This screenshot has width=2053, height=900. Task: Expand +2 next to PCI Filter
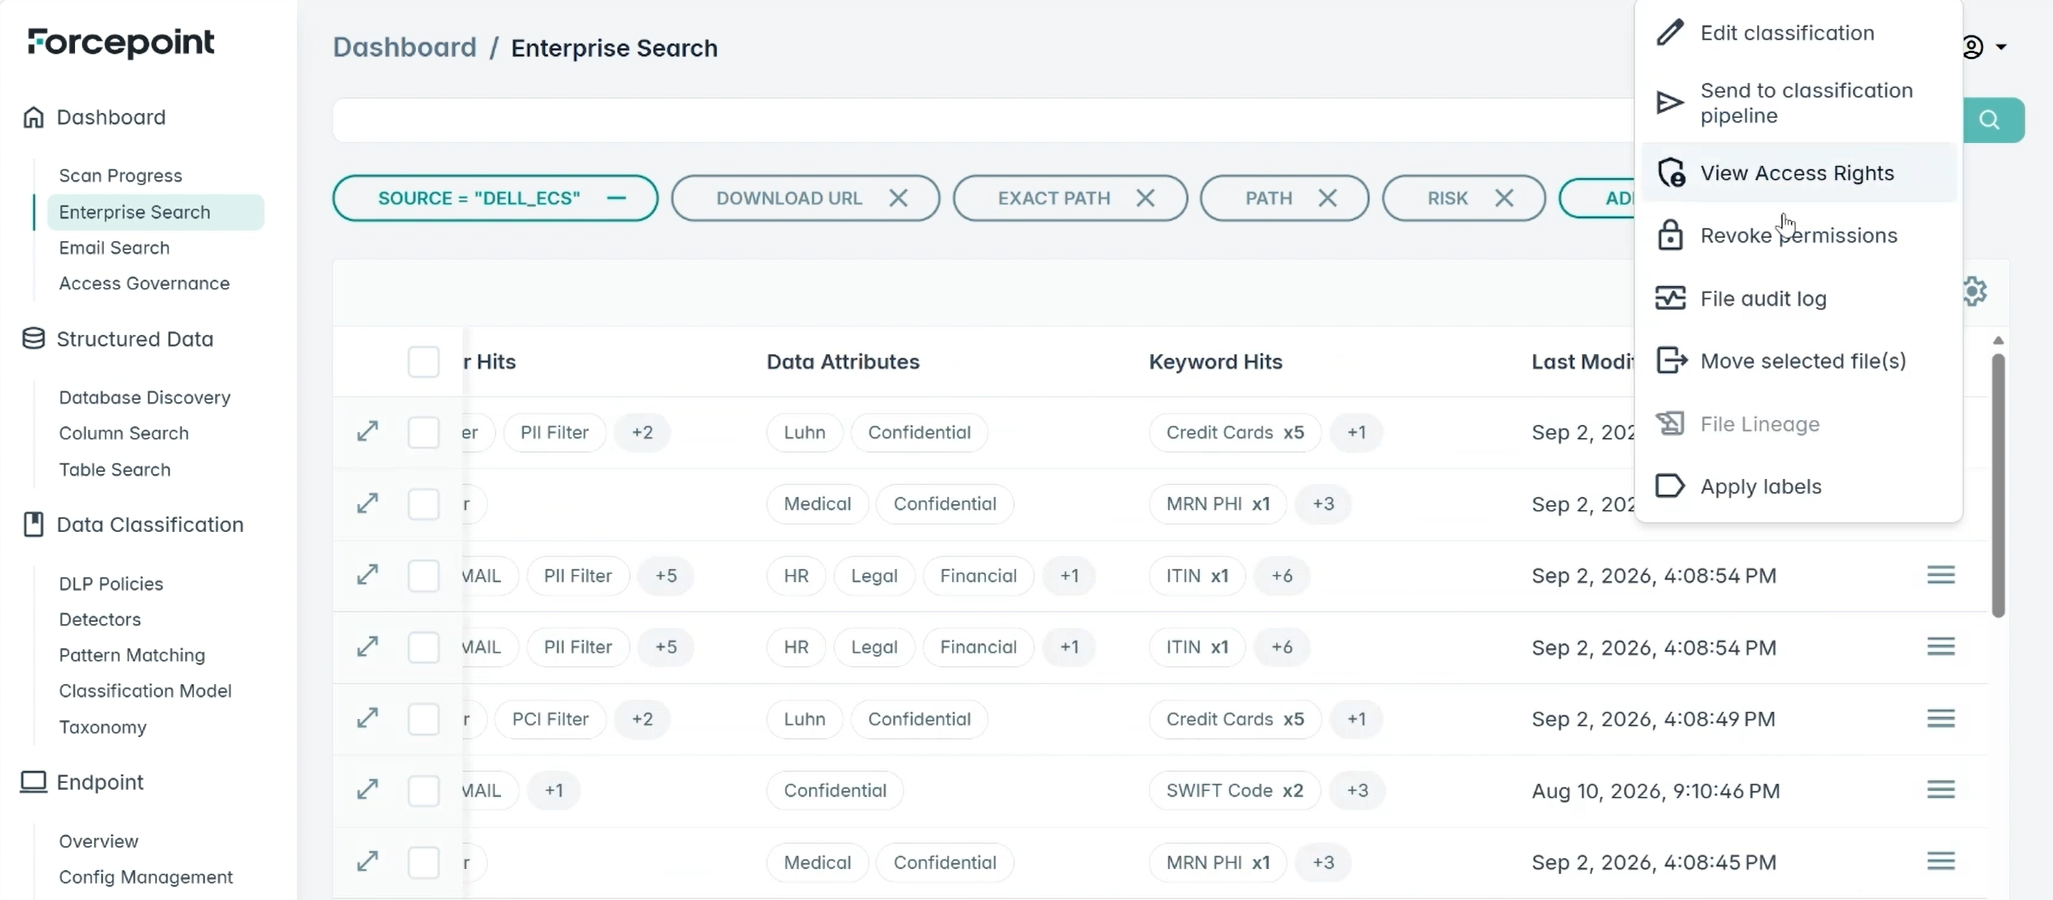(642, 719)
